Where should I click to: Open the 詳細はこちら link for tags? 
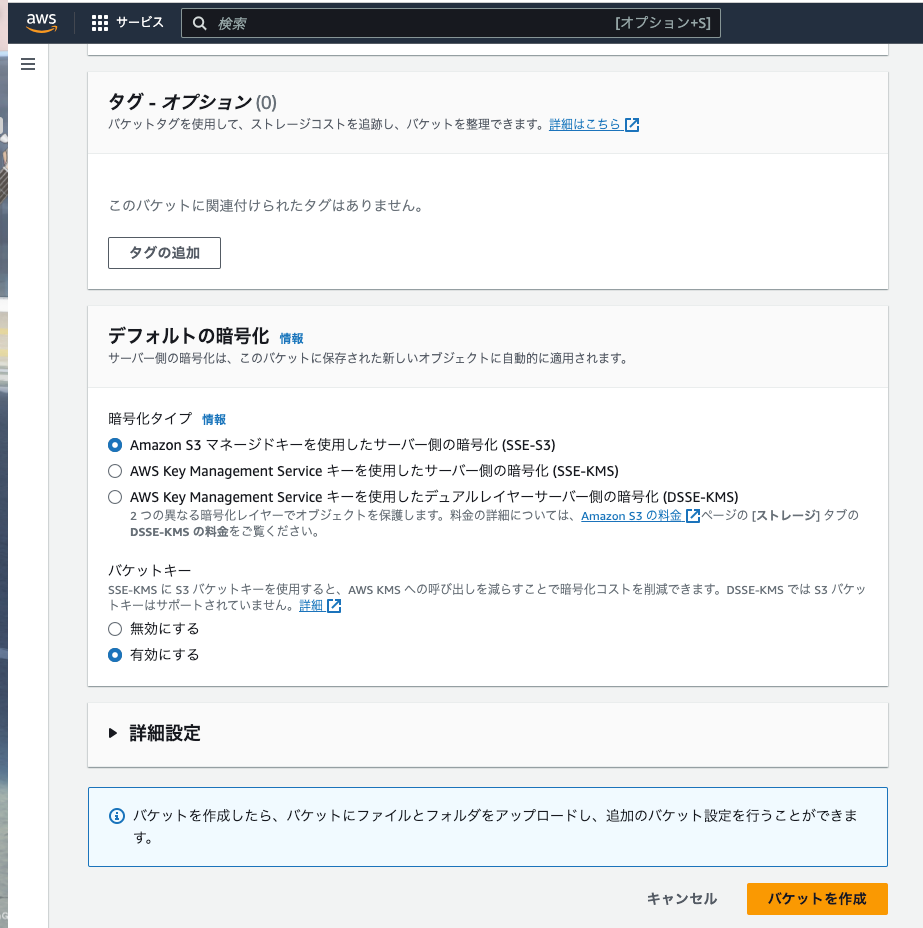point(584,124)
